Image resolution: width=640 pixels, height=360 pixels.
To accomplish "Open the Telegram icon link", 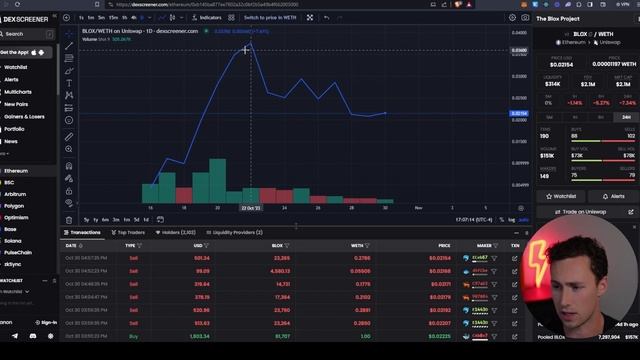I will [x=15, y=336].
